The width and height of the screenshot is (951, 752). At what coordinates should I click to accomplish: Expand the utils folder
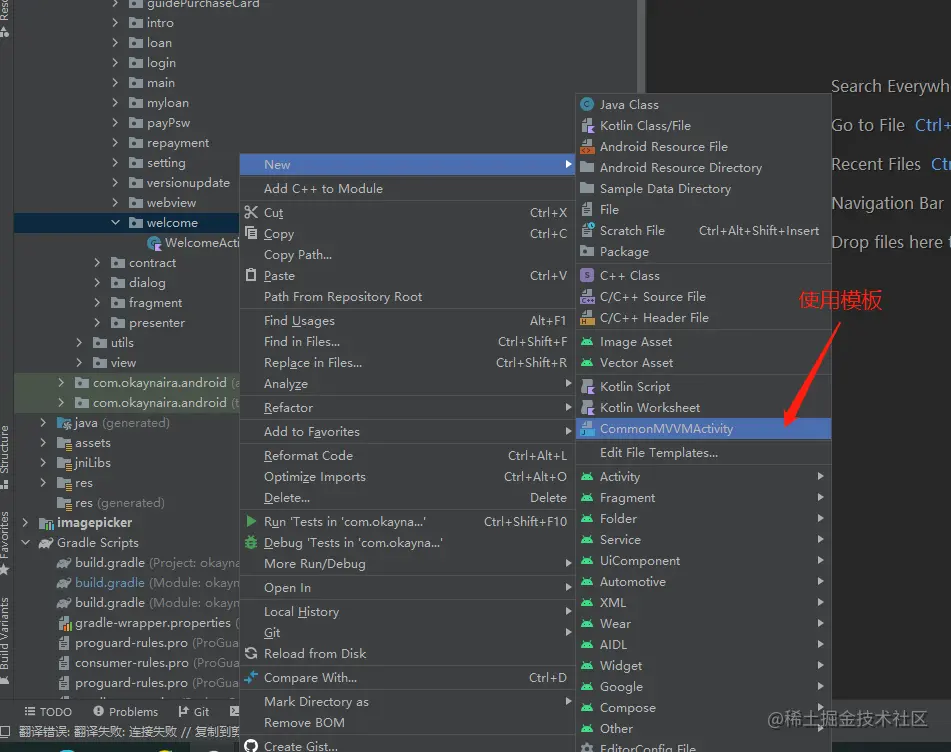pyautogui.click(x=79, y=343)
